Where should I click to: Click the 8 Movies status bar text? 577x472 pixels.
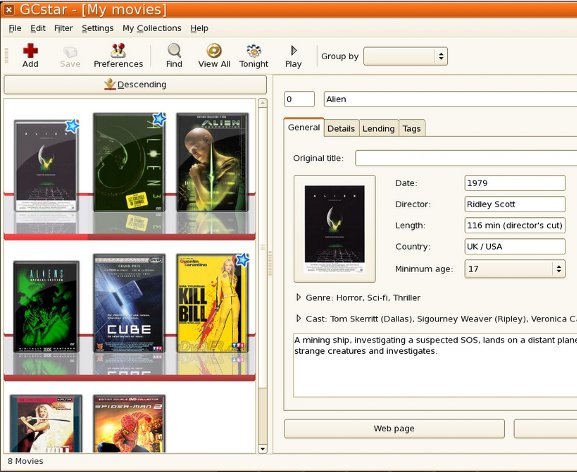coord(25,461)
